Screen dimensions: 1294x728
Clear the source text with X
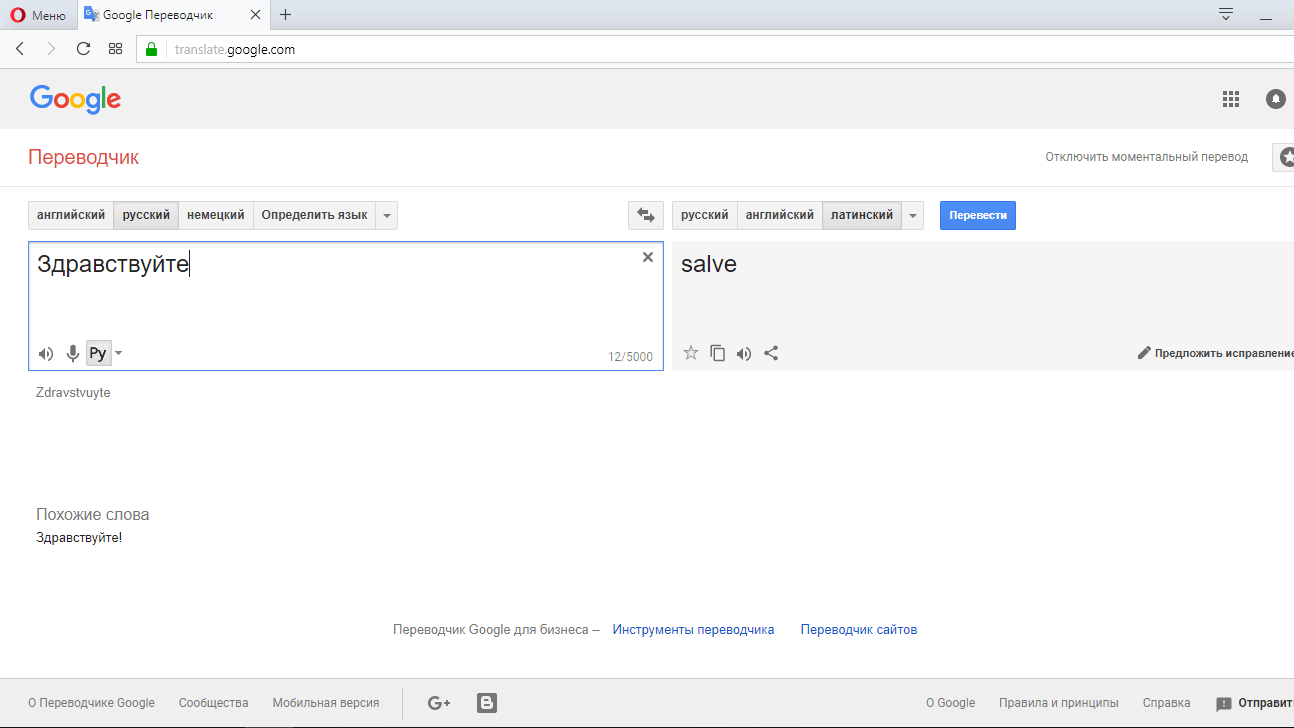tap(648, 257)
